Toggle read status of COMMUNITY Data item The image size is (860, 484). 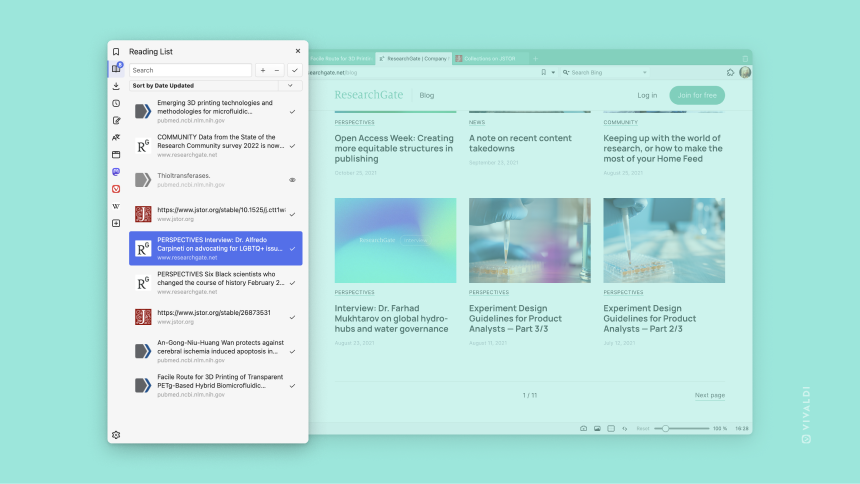(x=292, y=146)
